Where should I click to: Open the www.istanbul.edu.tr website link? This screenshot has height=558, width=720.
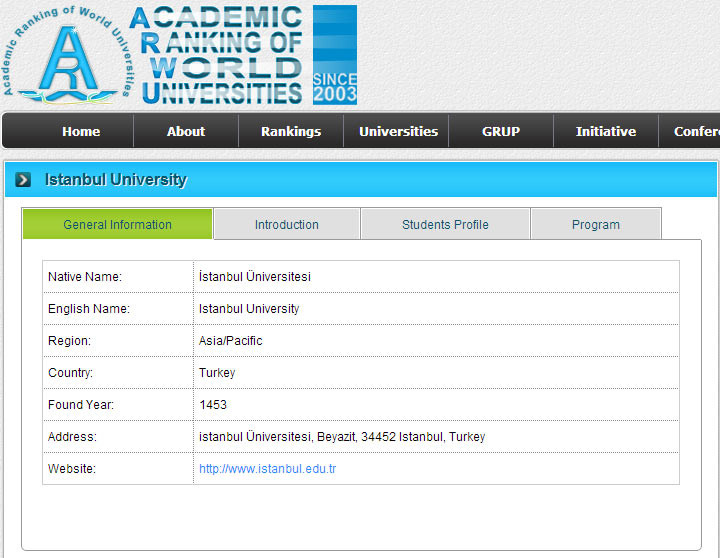(267, 469)
